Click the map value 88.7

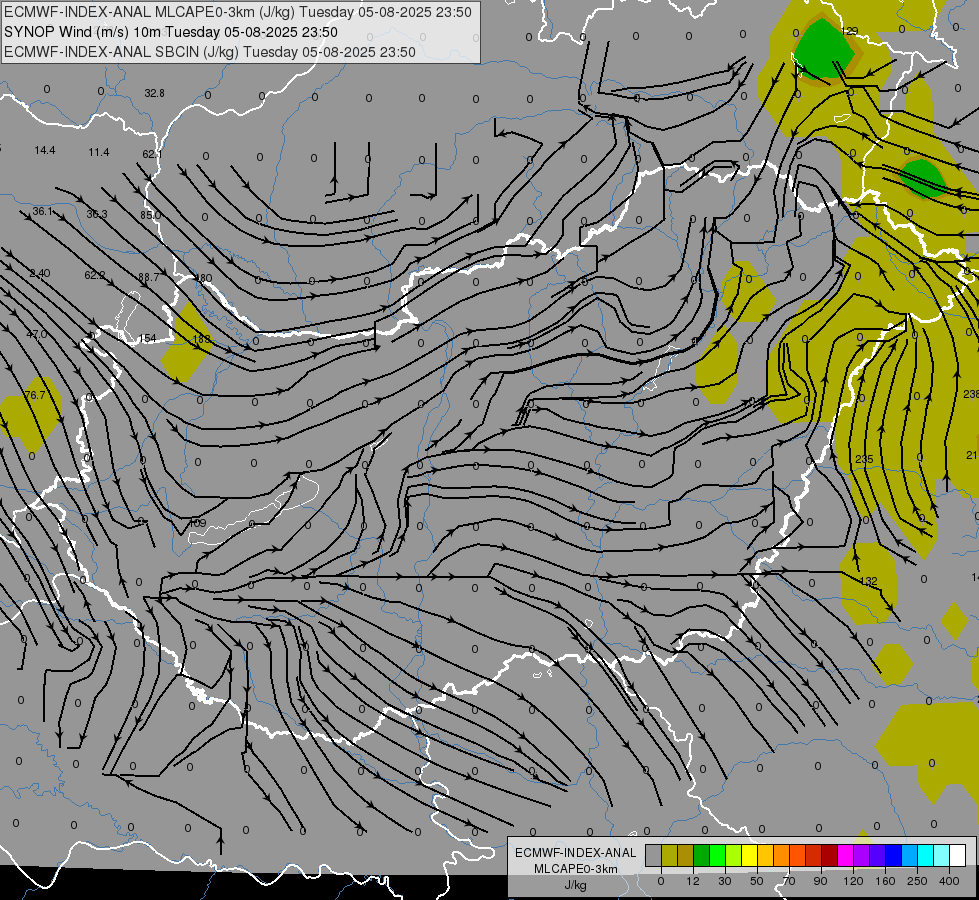[149, 277]
